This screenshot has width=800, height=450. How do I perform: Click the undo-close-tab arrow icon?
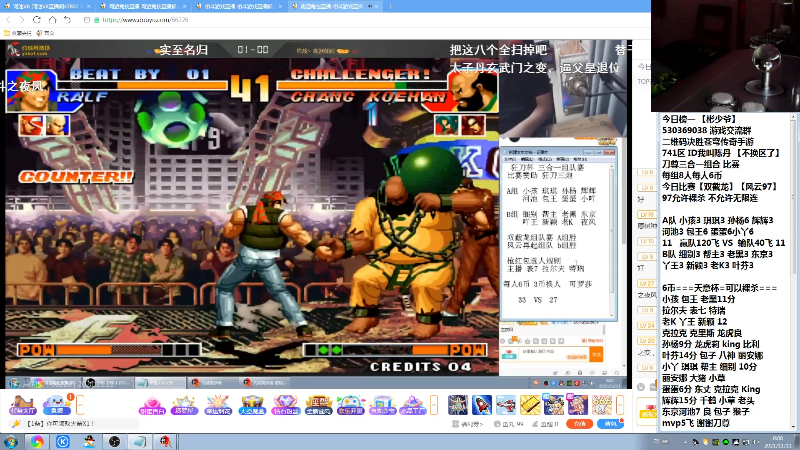click(x=67, y=19)
